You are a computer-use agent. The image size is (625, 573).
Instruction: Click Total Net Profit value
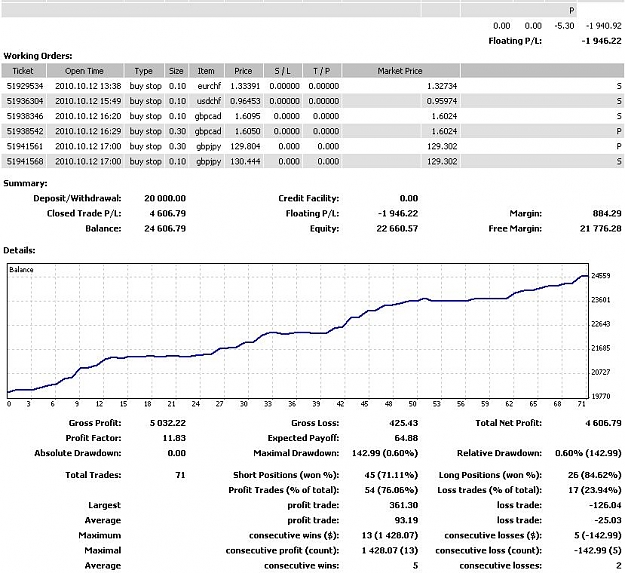[x=603, y=423]
